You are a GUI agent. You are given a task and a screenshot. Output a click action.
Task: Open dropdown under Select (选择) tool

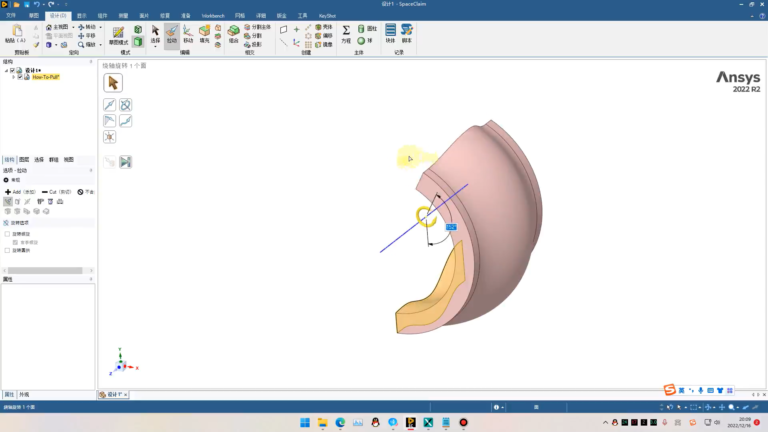tap(155, 47)
